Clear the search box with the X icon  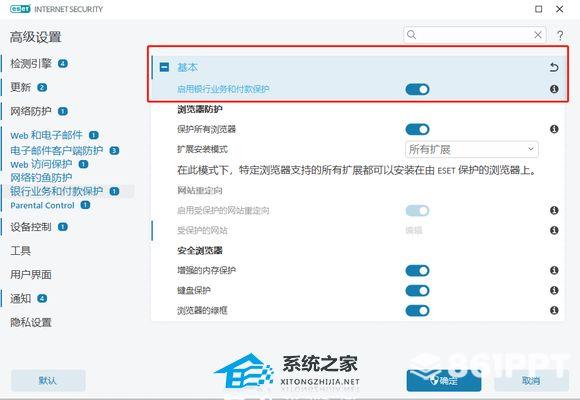538,35
